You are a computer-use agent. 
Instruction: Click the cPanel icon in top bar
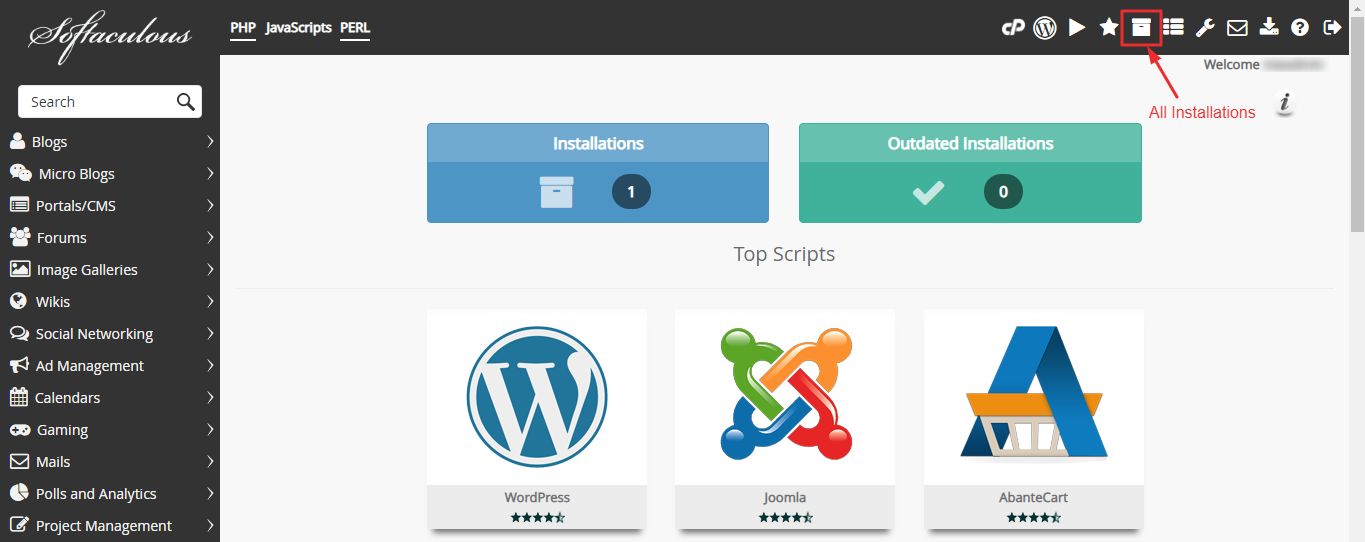pyautogui.click(x=1013, y=28)
